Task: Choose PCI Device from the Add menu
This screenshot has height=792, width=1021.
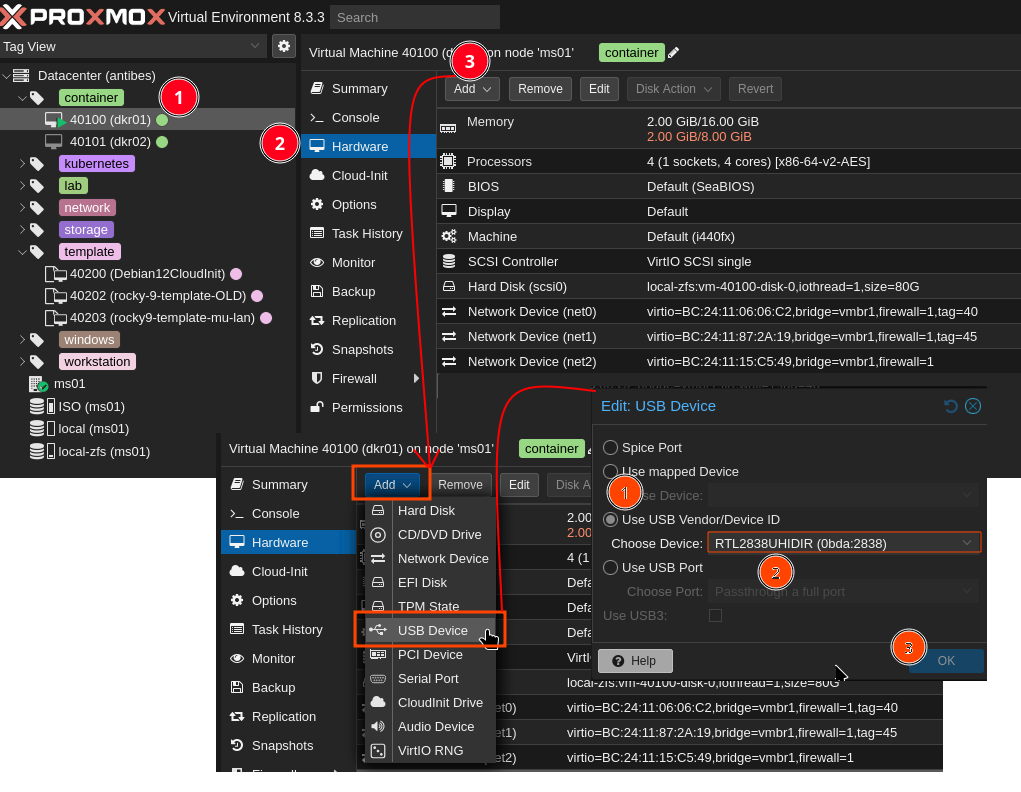Action: 430,655
